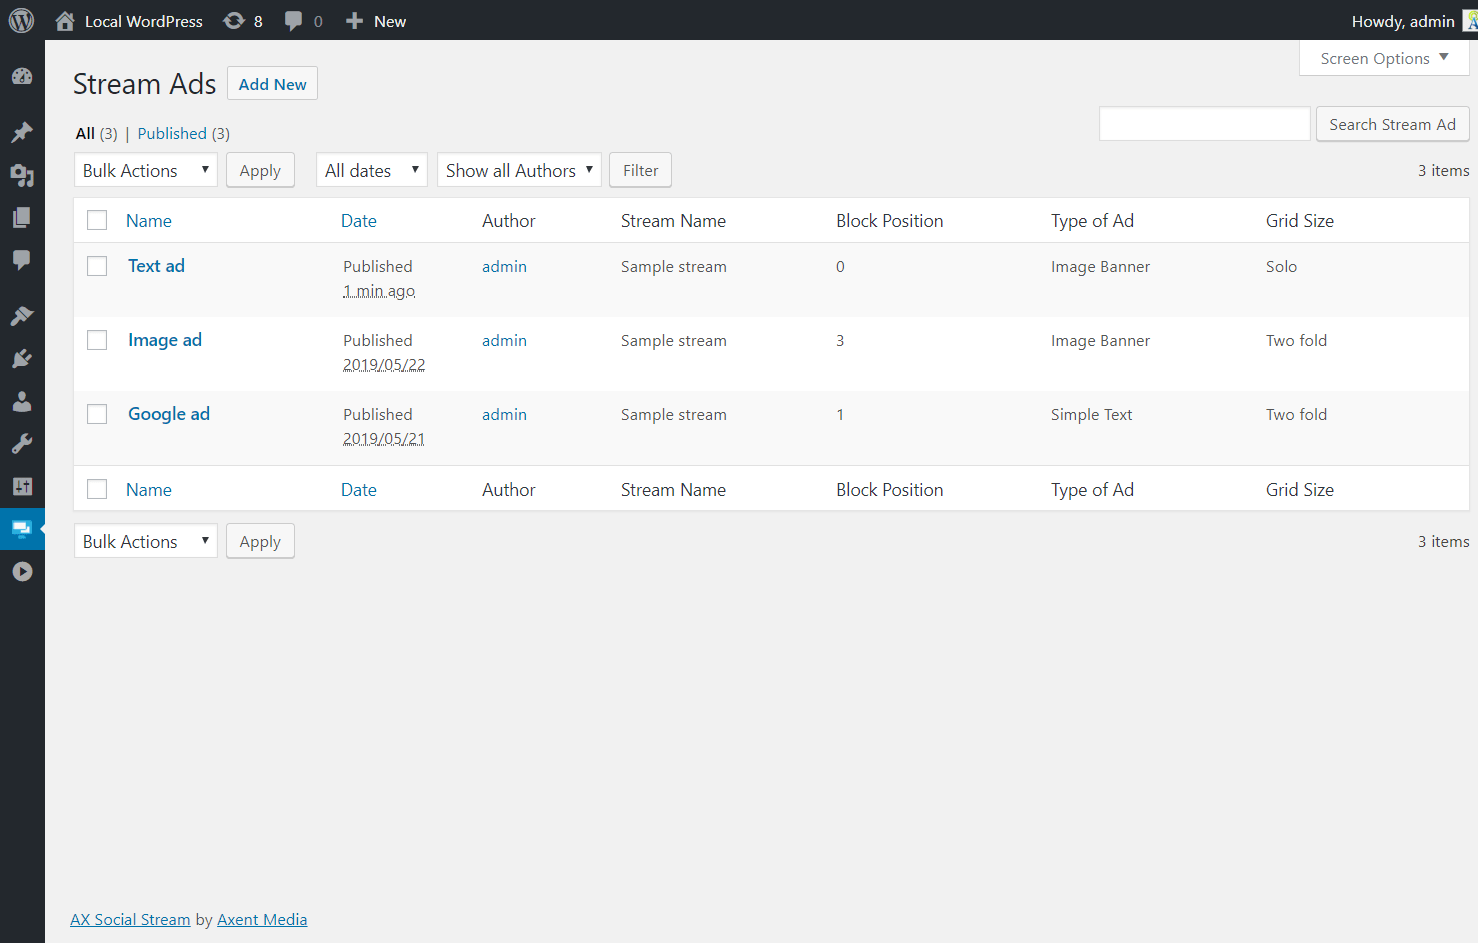Viewport: 1478px width, 943px height.
Task: Open the updates icon showing 8
Action: coord(243,21)
